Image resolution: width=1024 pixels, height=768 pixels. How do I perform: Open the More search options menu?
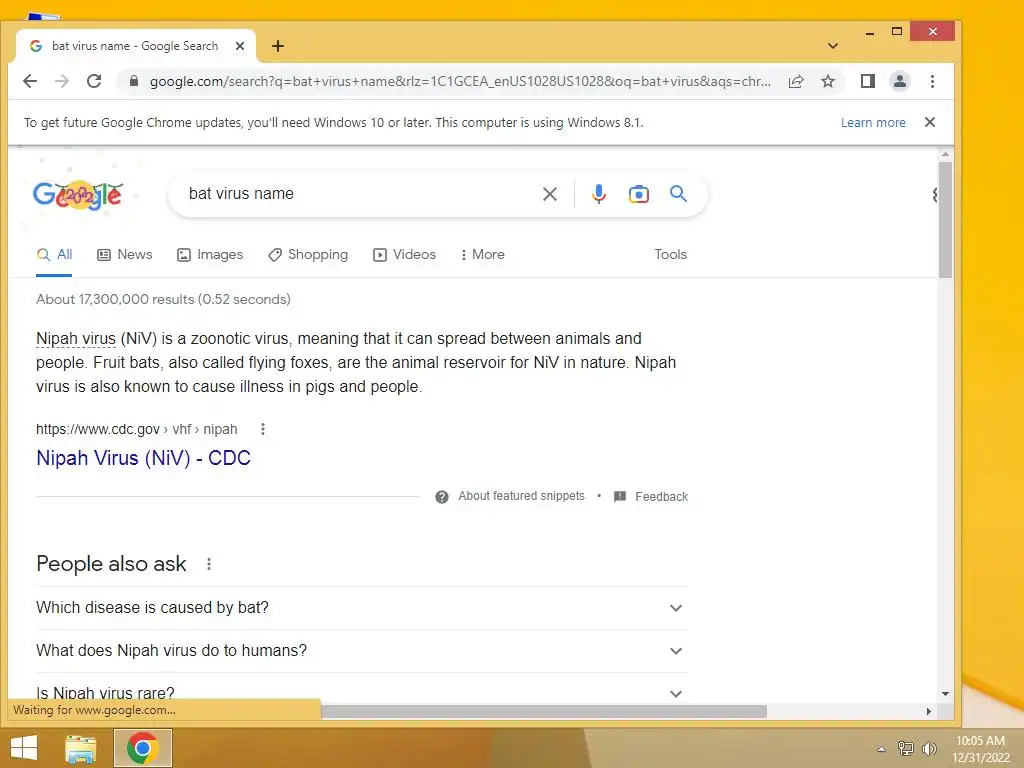(482, 255)
